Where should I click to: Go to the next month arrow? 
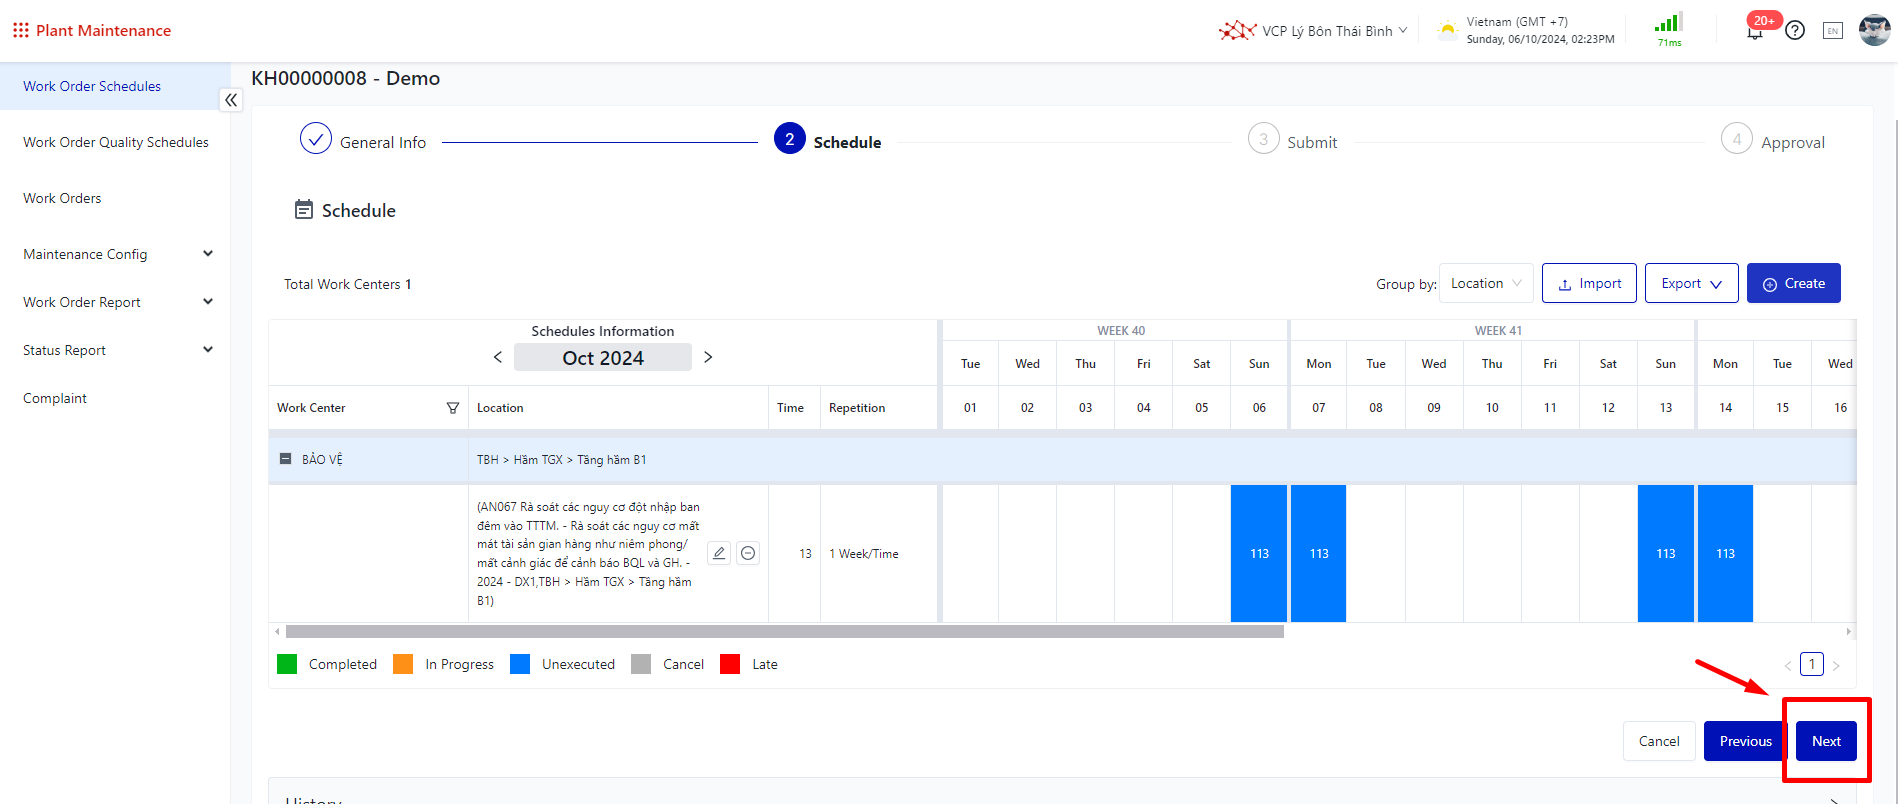pyautogui.click(x=708, y=357)
